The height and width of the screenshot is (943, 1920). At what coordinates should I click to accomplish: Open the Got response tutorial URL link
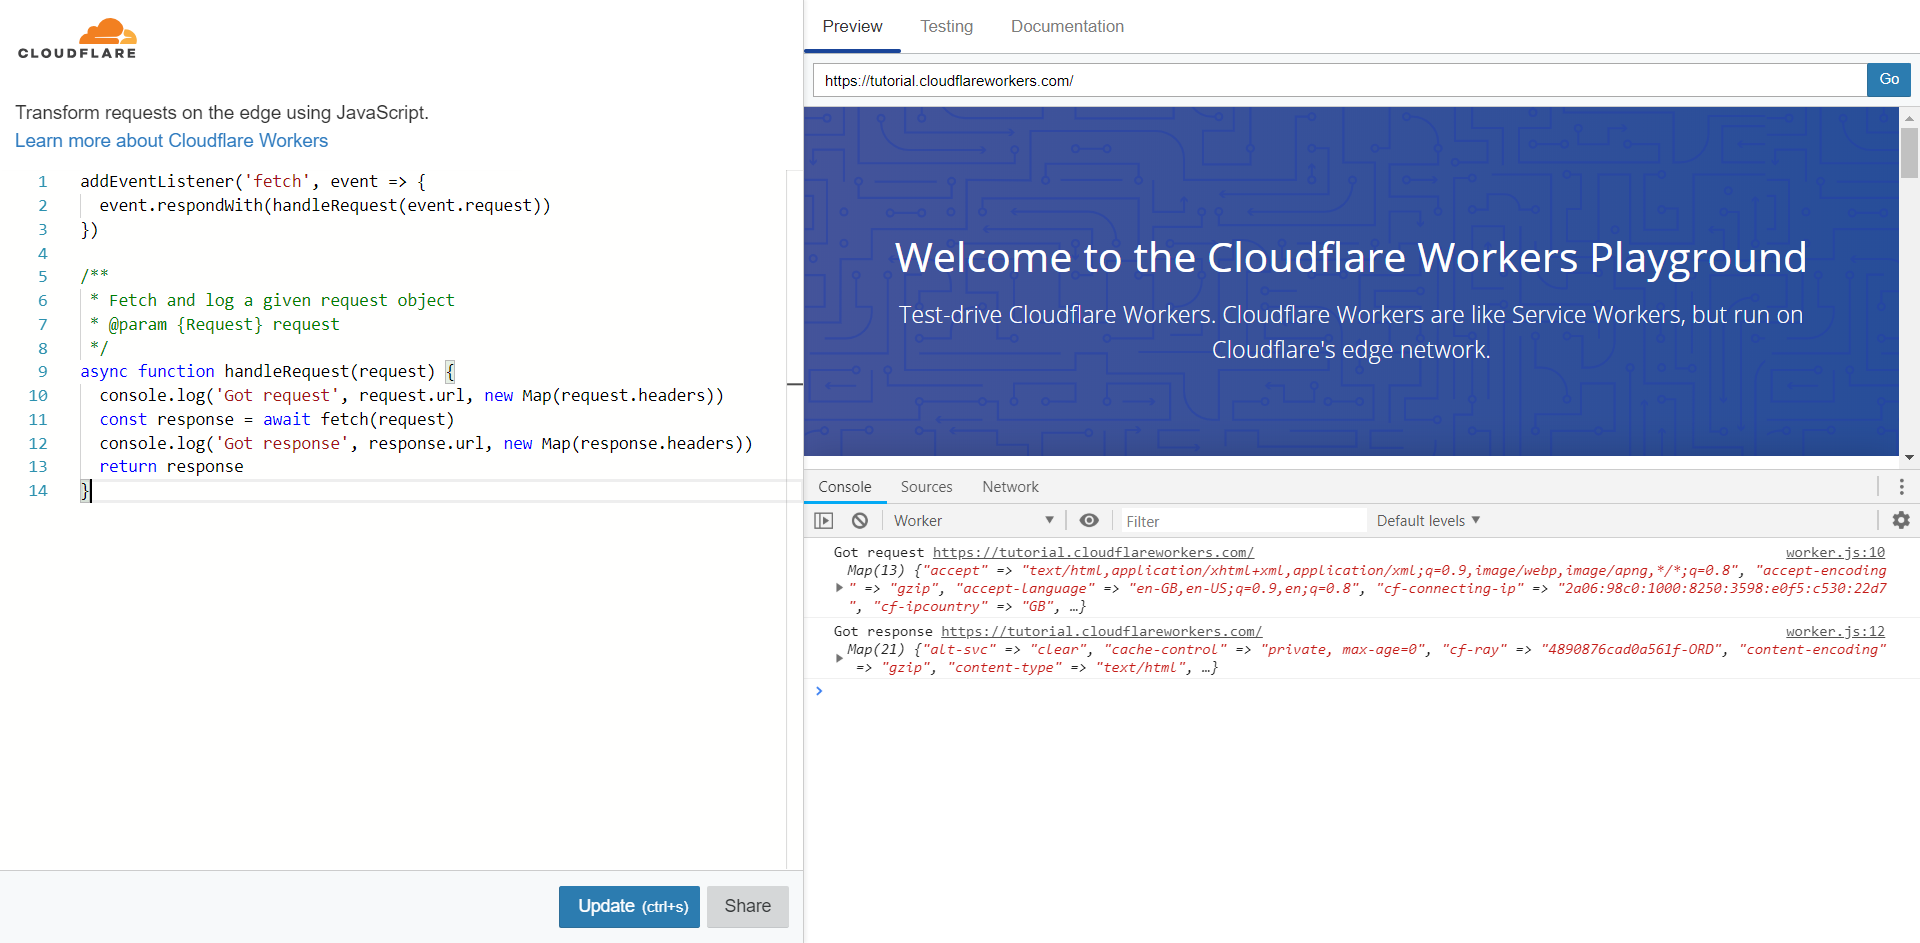tap(1101, 631)
